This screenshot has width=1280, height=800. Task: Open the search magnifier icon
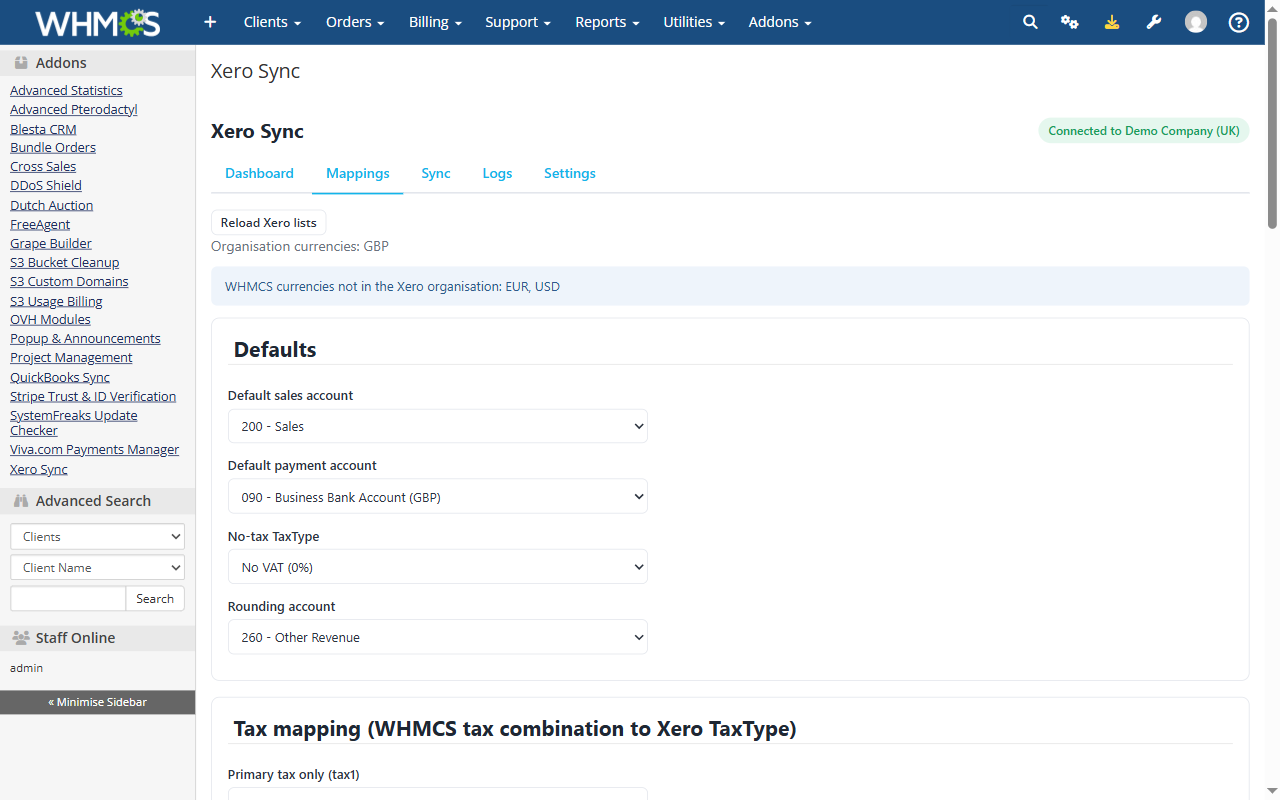coord(1030,22)
